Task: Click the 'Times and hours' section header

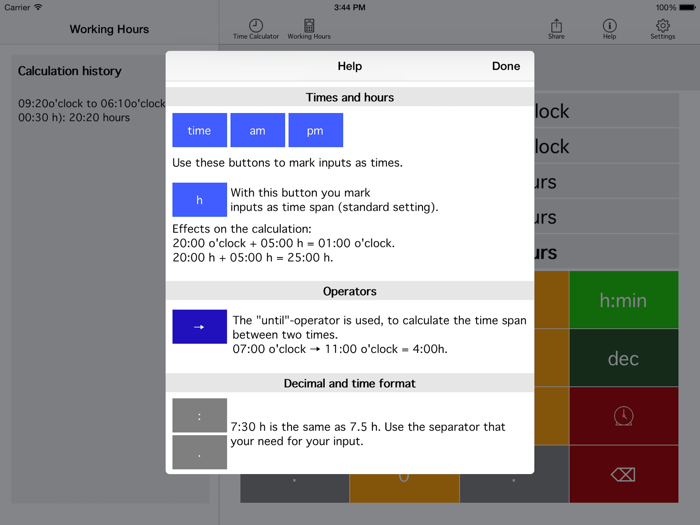Action: pos(350,97)
